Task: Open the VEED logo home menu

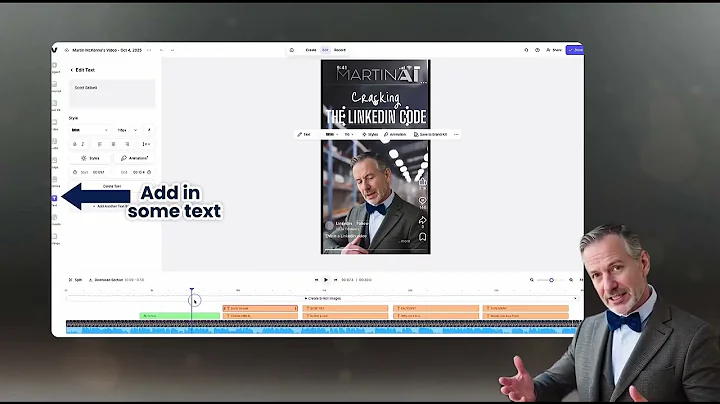Action: 54,50
